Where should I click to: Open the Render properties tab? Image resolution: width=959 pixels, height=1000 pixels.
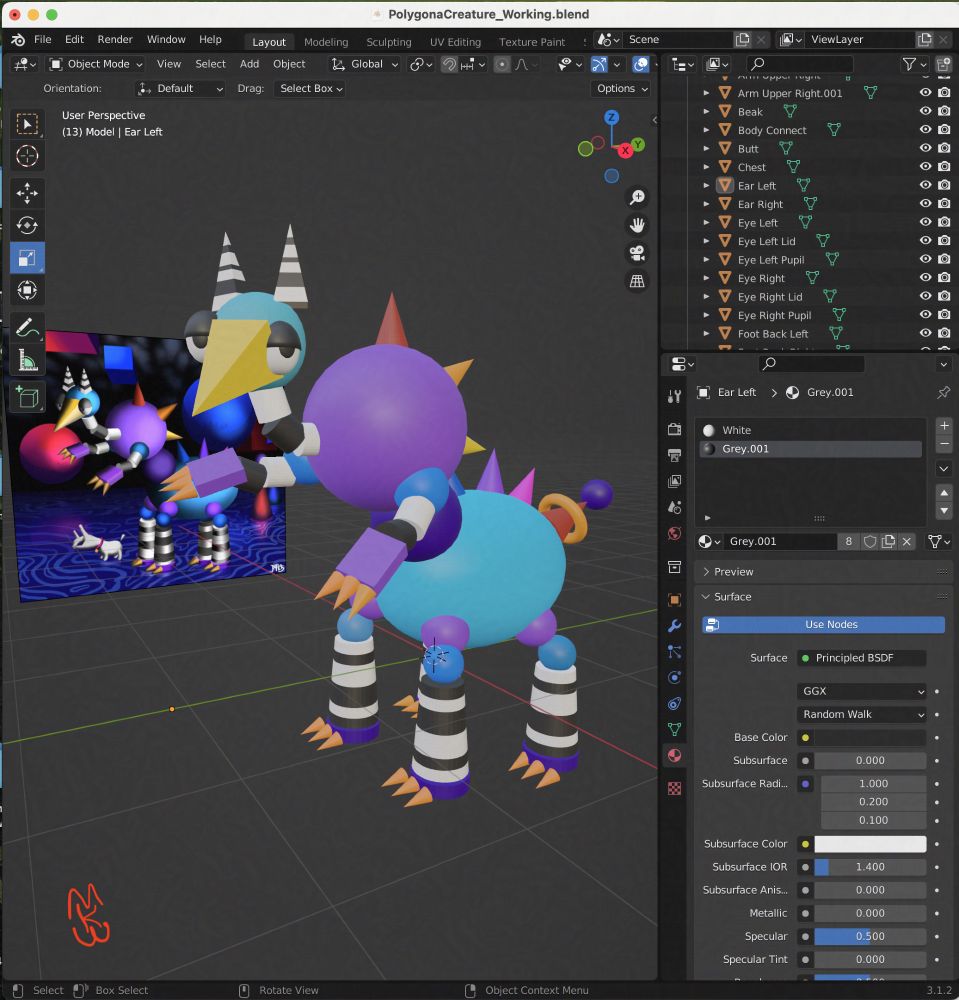(674, 429)
